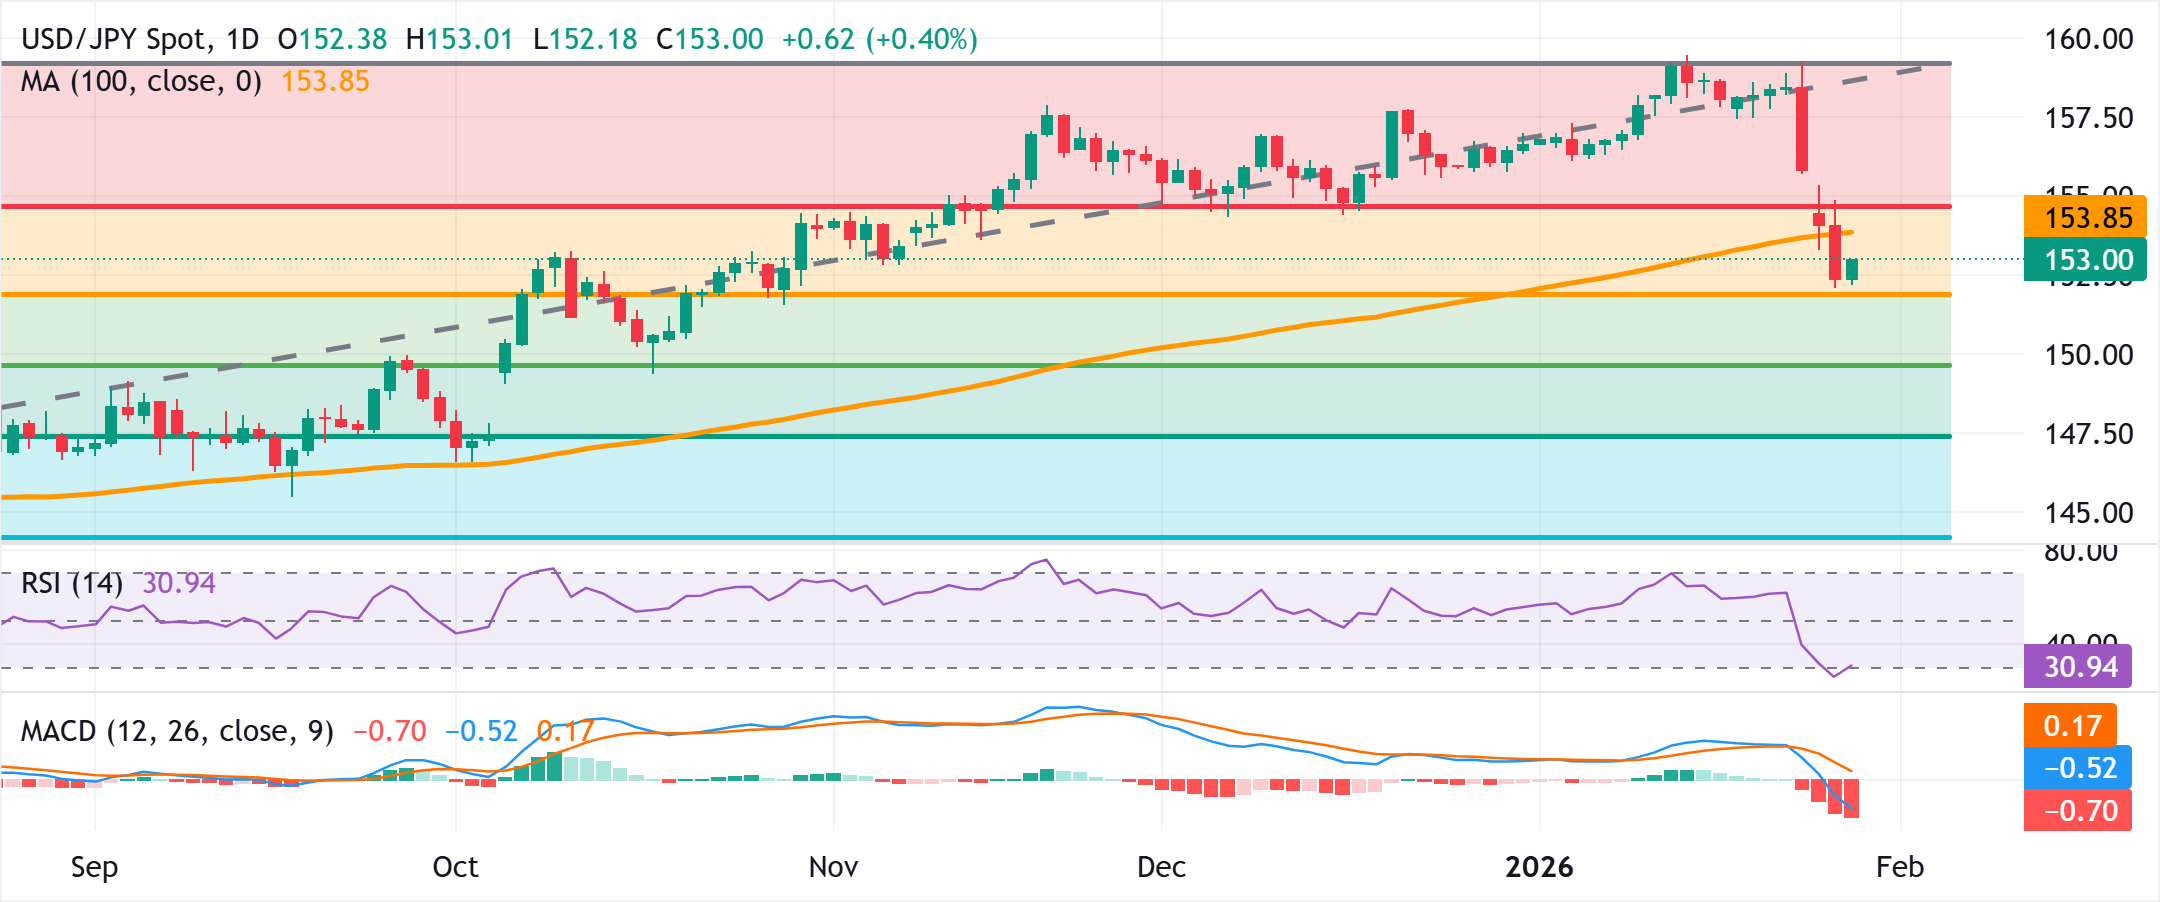Click the close value C153.00 in header
Screen dimensions: 2160x902
coord(709,39)
